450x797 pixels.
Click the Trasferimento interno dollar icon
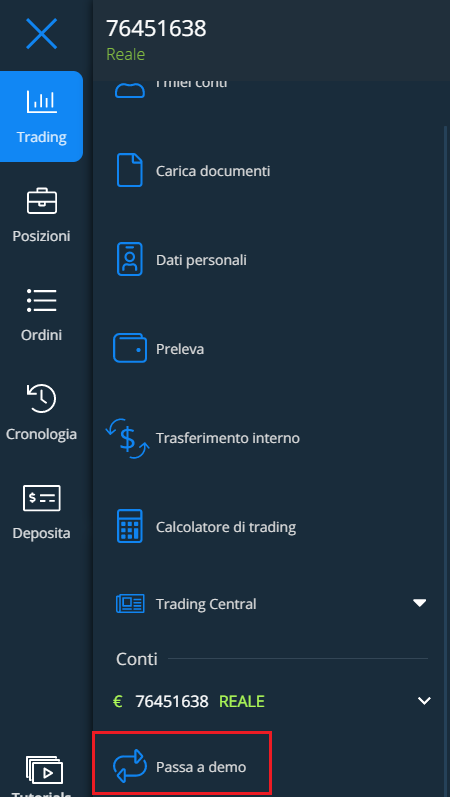point(128,438)
